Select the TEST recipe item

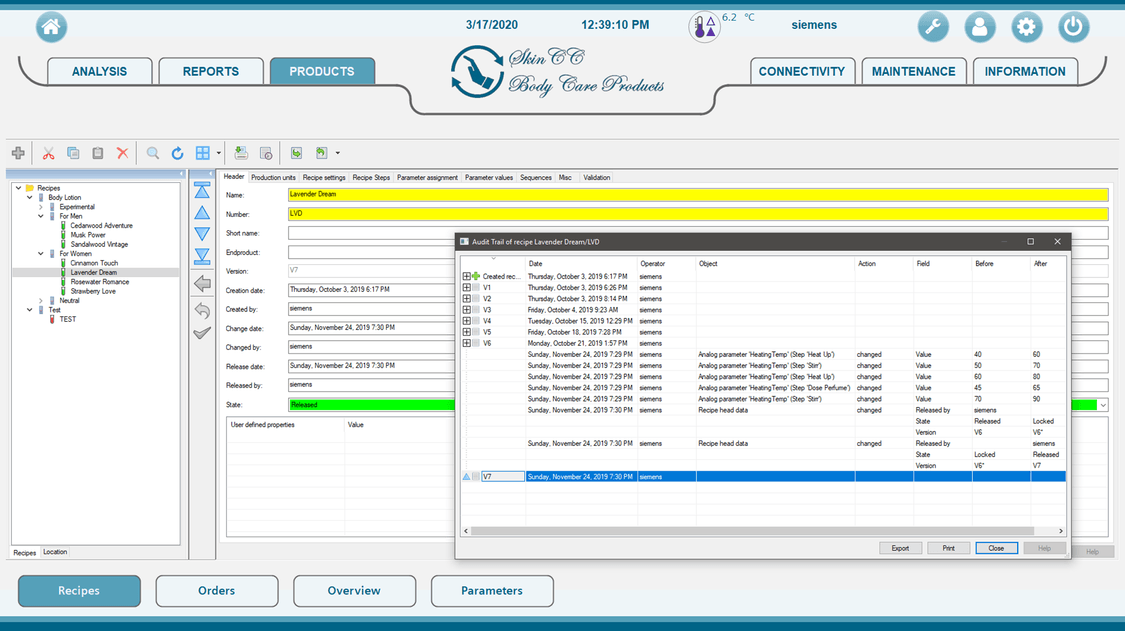click(x=67, y=319)
